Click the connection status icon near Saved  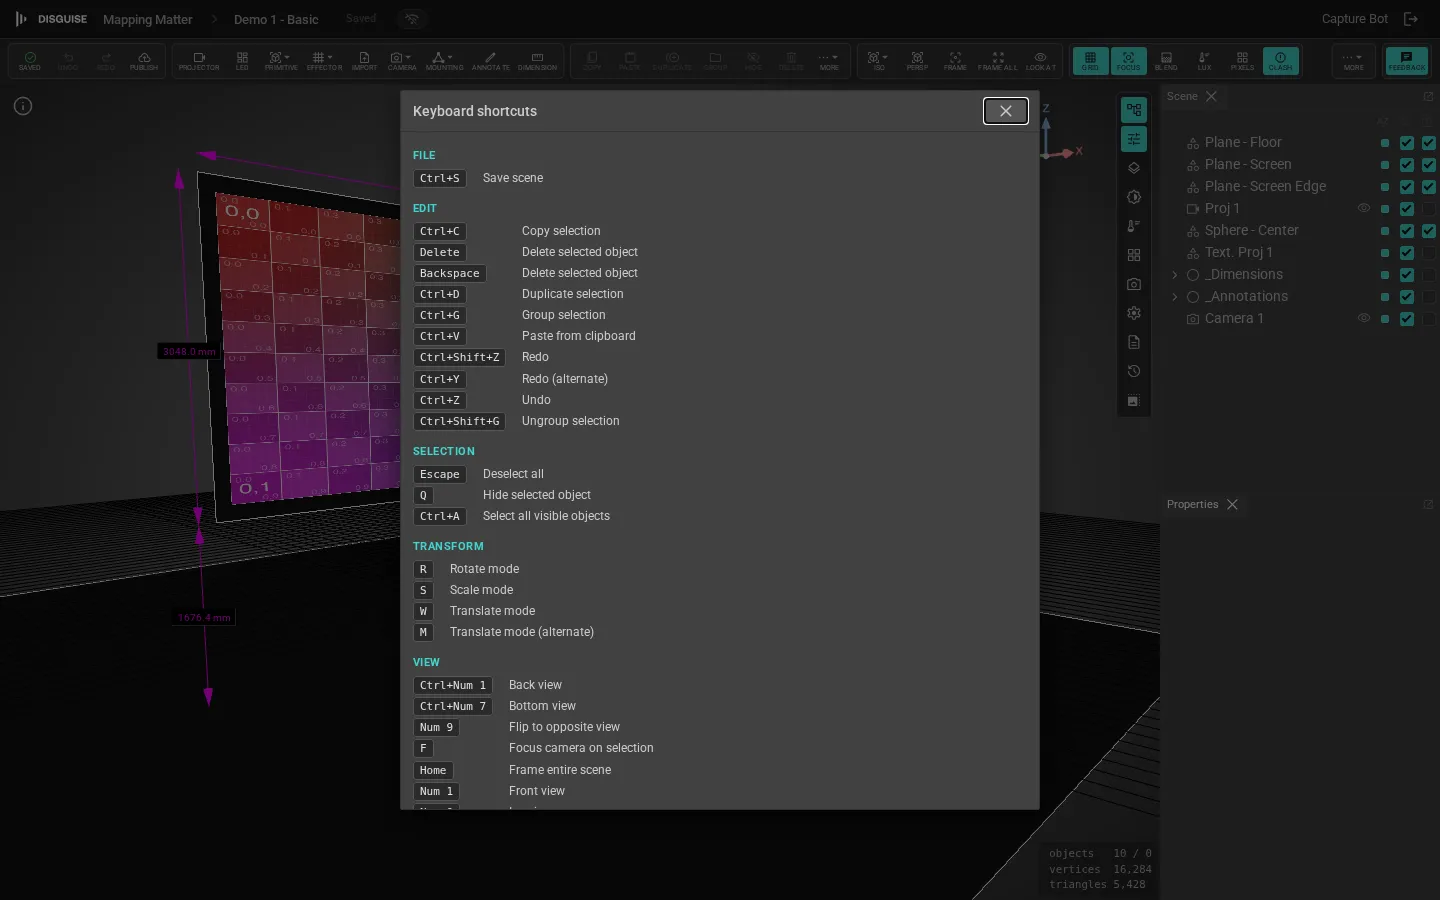pos(412,19)
